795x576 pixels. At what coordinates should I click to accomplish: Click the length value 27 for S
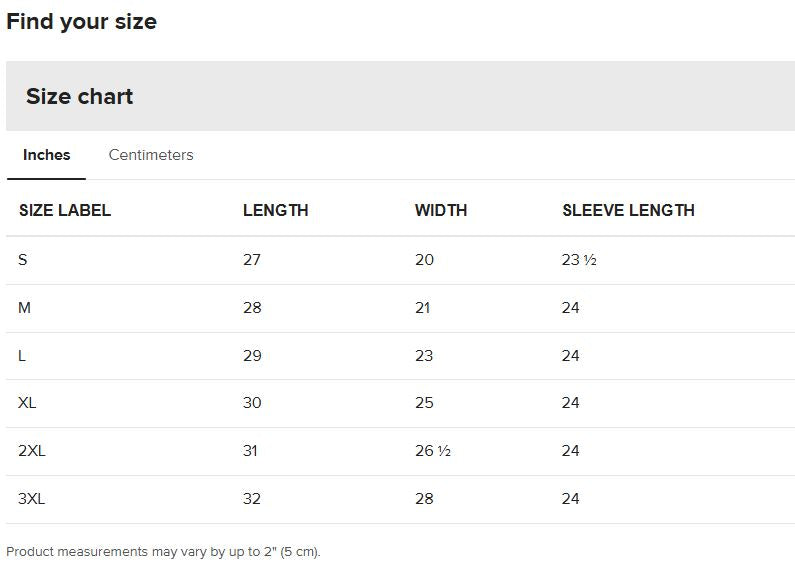252,260
